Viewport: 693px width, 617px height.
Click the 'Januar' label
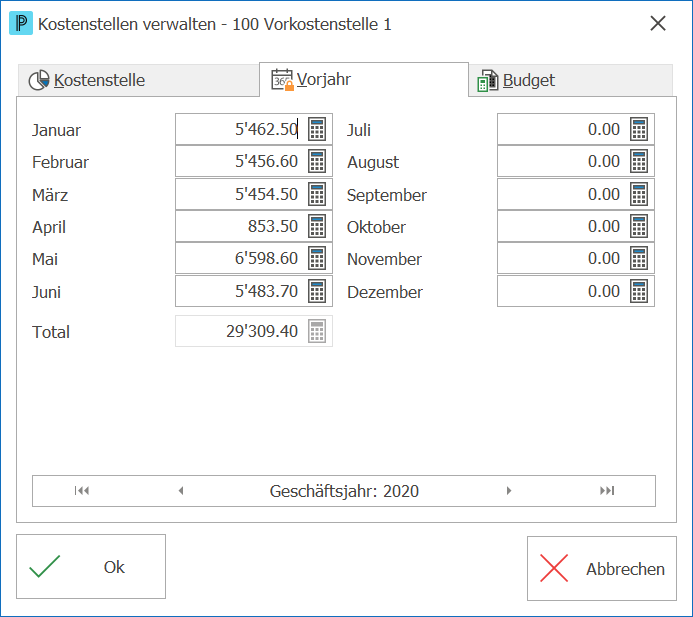point(56,130)
